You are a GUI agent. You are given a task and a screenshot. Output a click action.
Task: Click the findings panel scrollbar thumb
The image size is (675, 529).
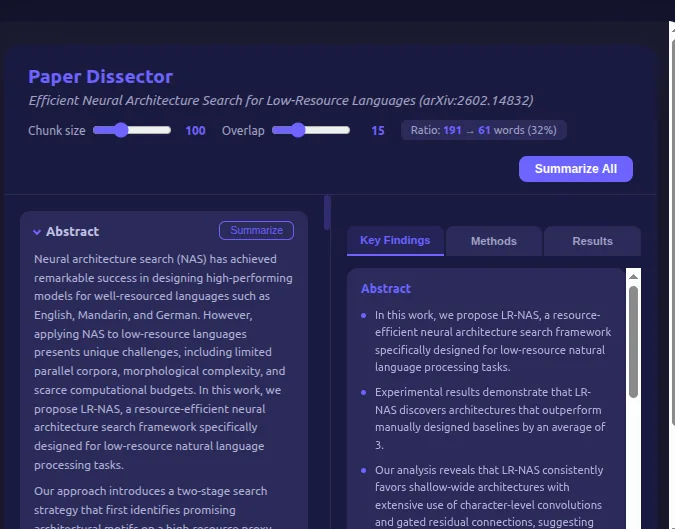click(633, 342)
